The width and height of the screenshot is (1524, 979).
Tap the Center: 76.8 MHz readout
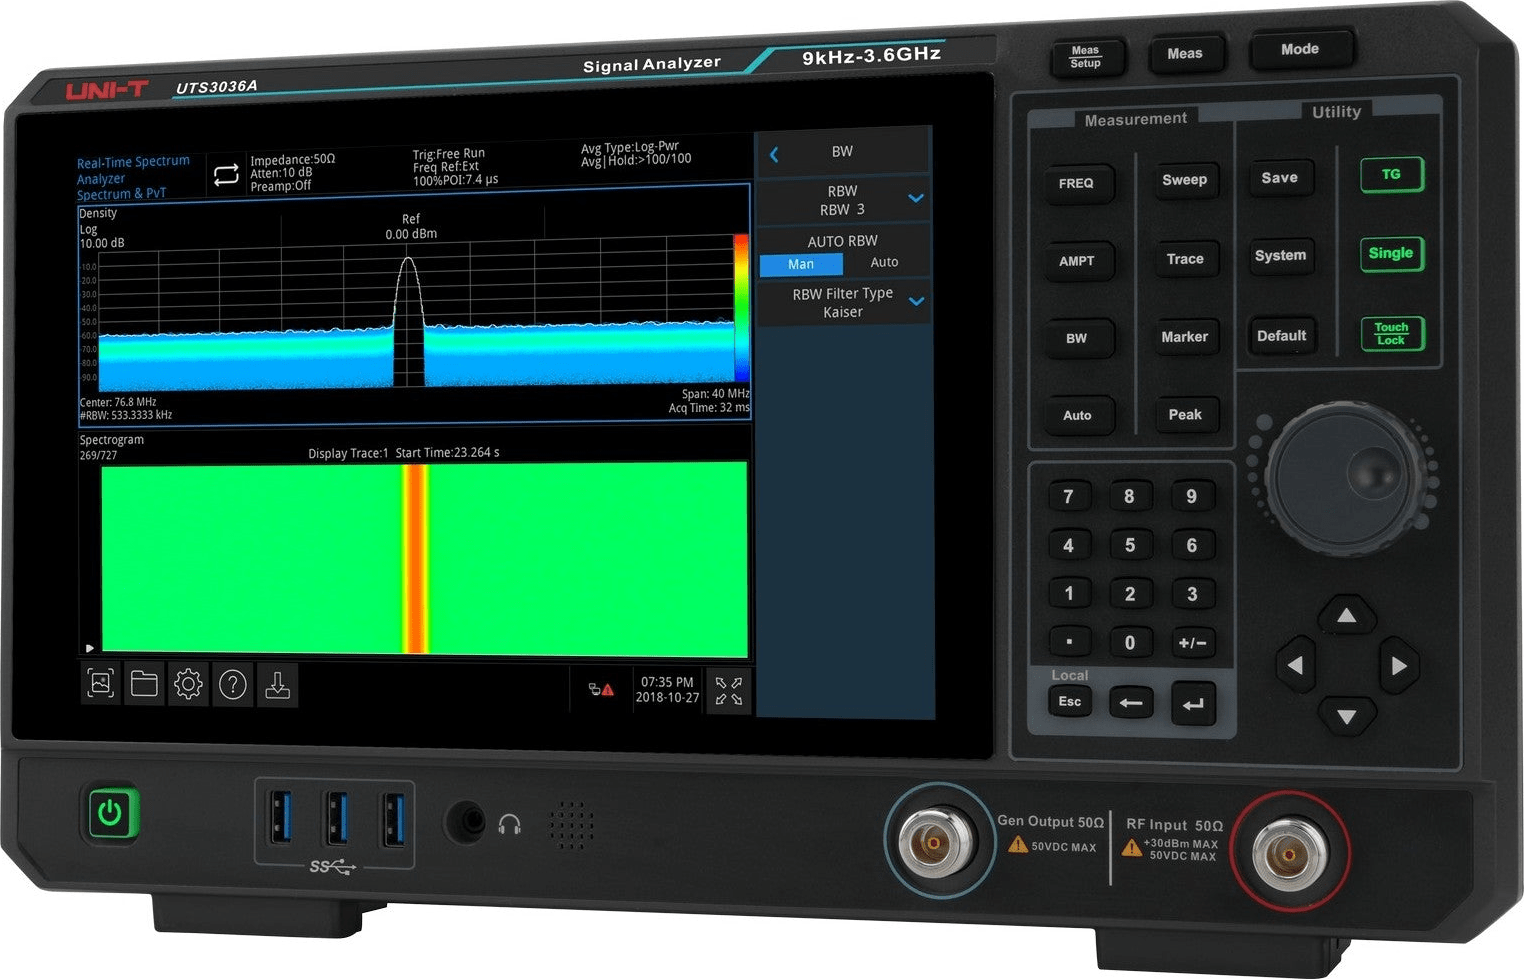click(x=118, y=402)
